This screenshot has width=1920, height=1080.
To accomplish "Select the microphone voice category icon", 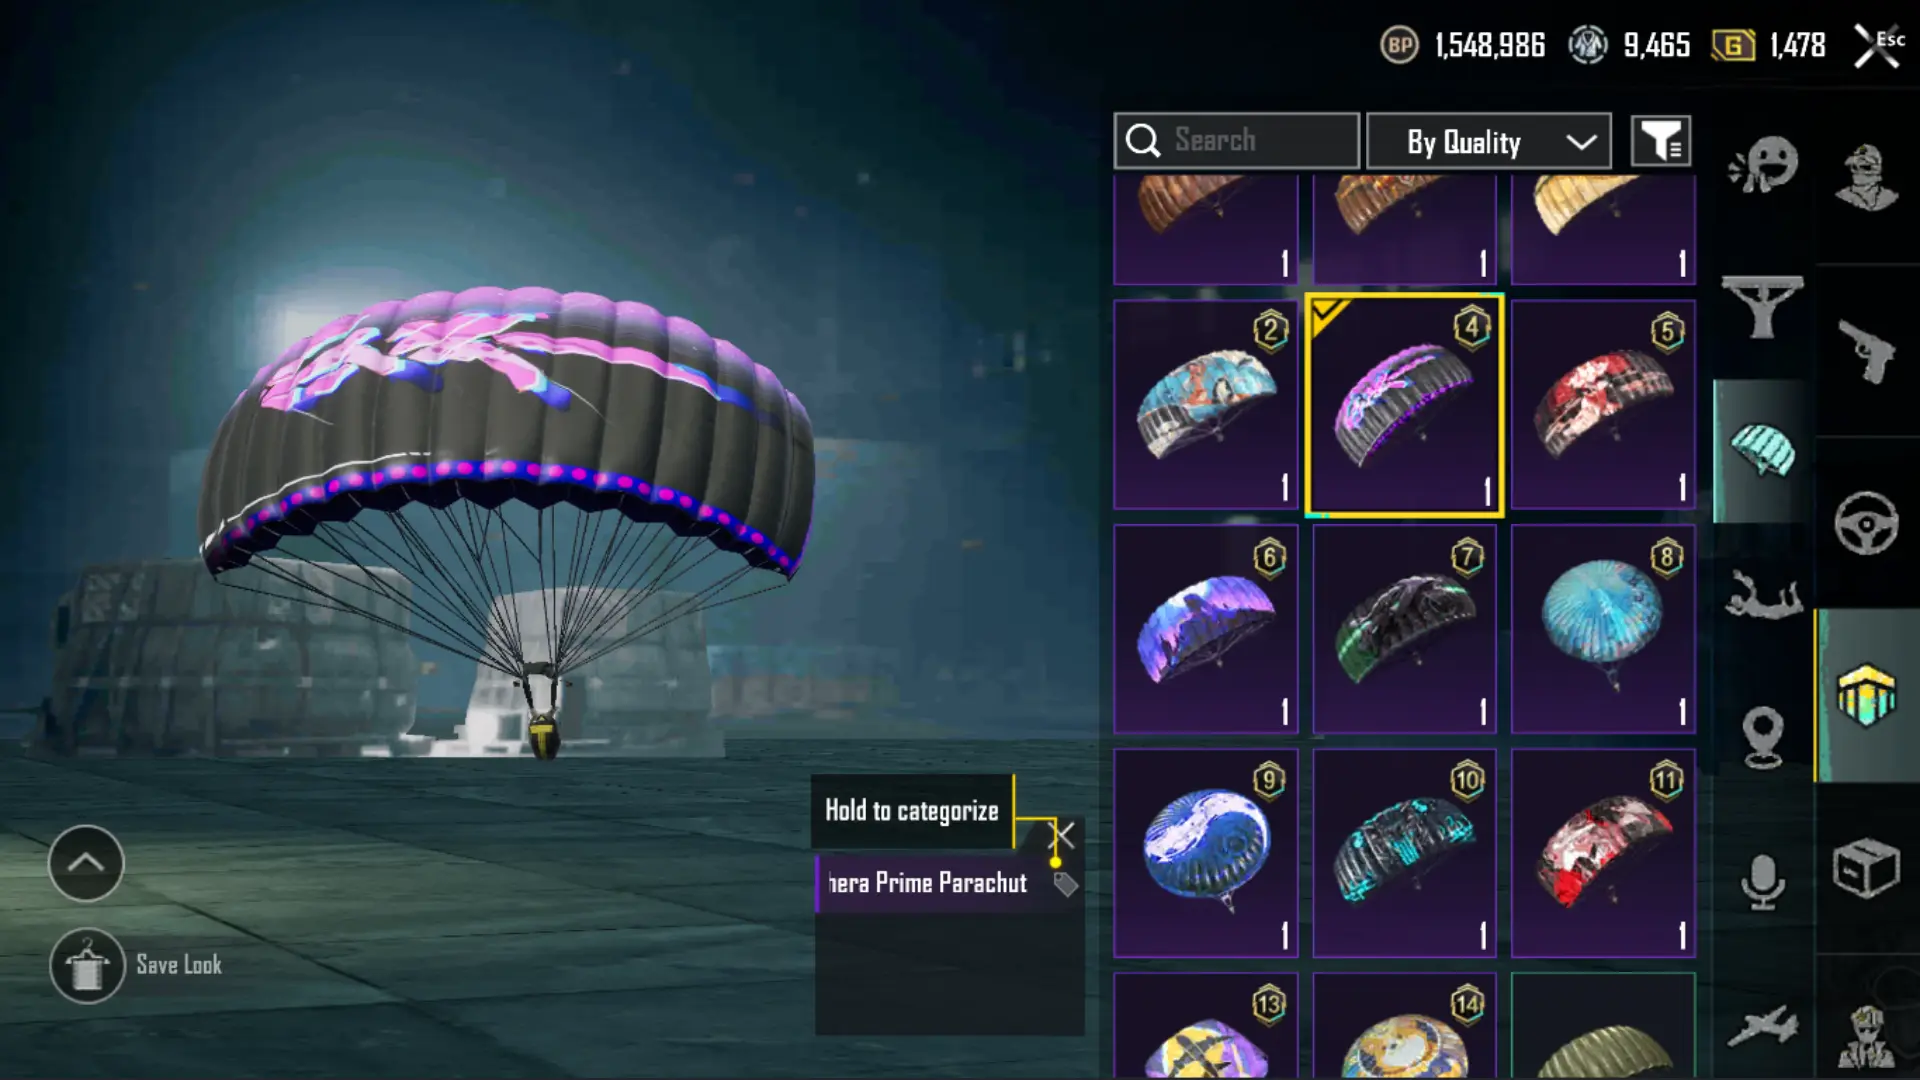I will click(x=1763, y=882).
